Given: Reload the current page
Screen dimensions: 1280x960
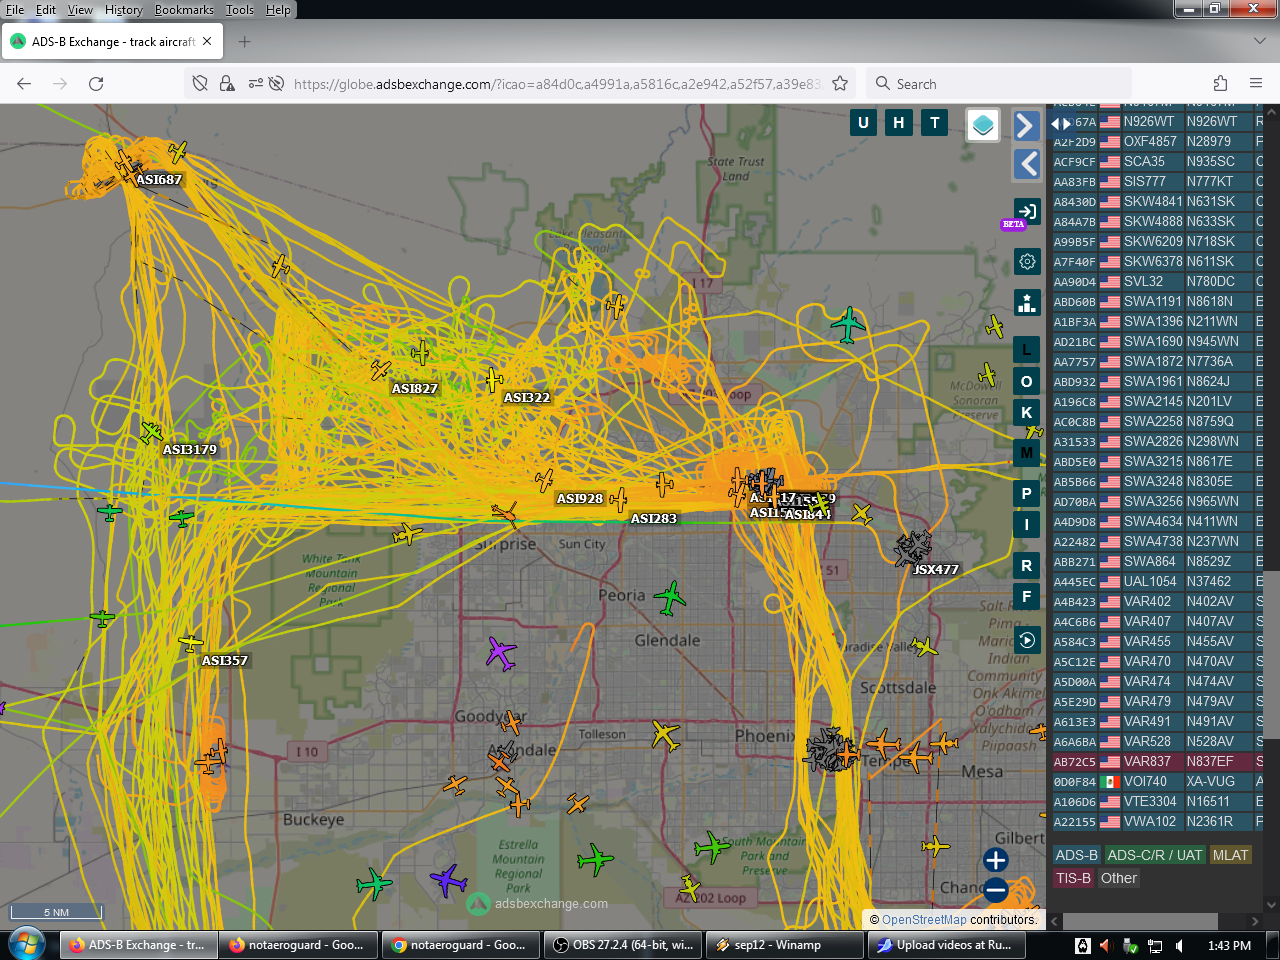Looking at the screenshot, I should tap(96, 84).
